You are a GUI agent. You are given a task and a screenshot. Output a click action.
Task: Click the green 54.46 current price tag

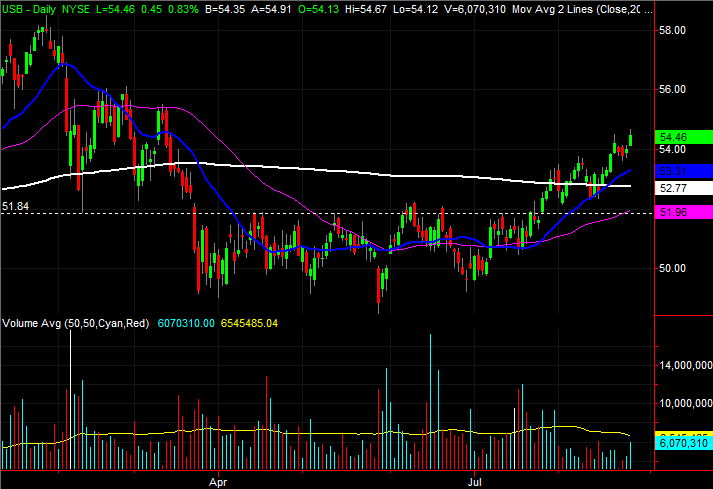click(x=683, y=137)
